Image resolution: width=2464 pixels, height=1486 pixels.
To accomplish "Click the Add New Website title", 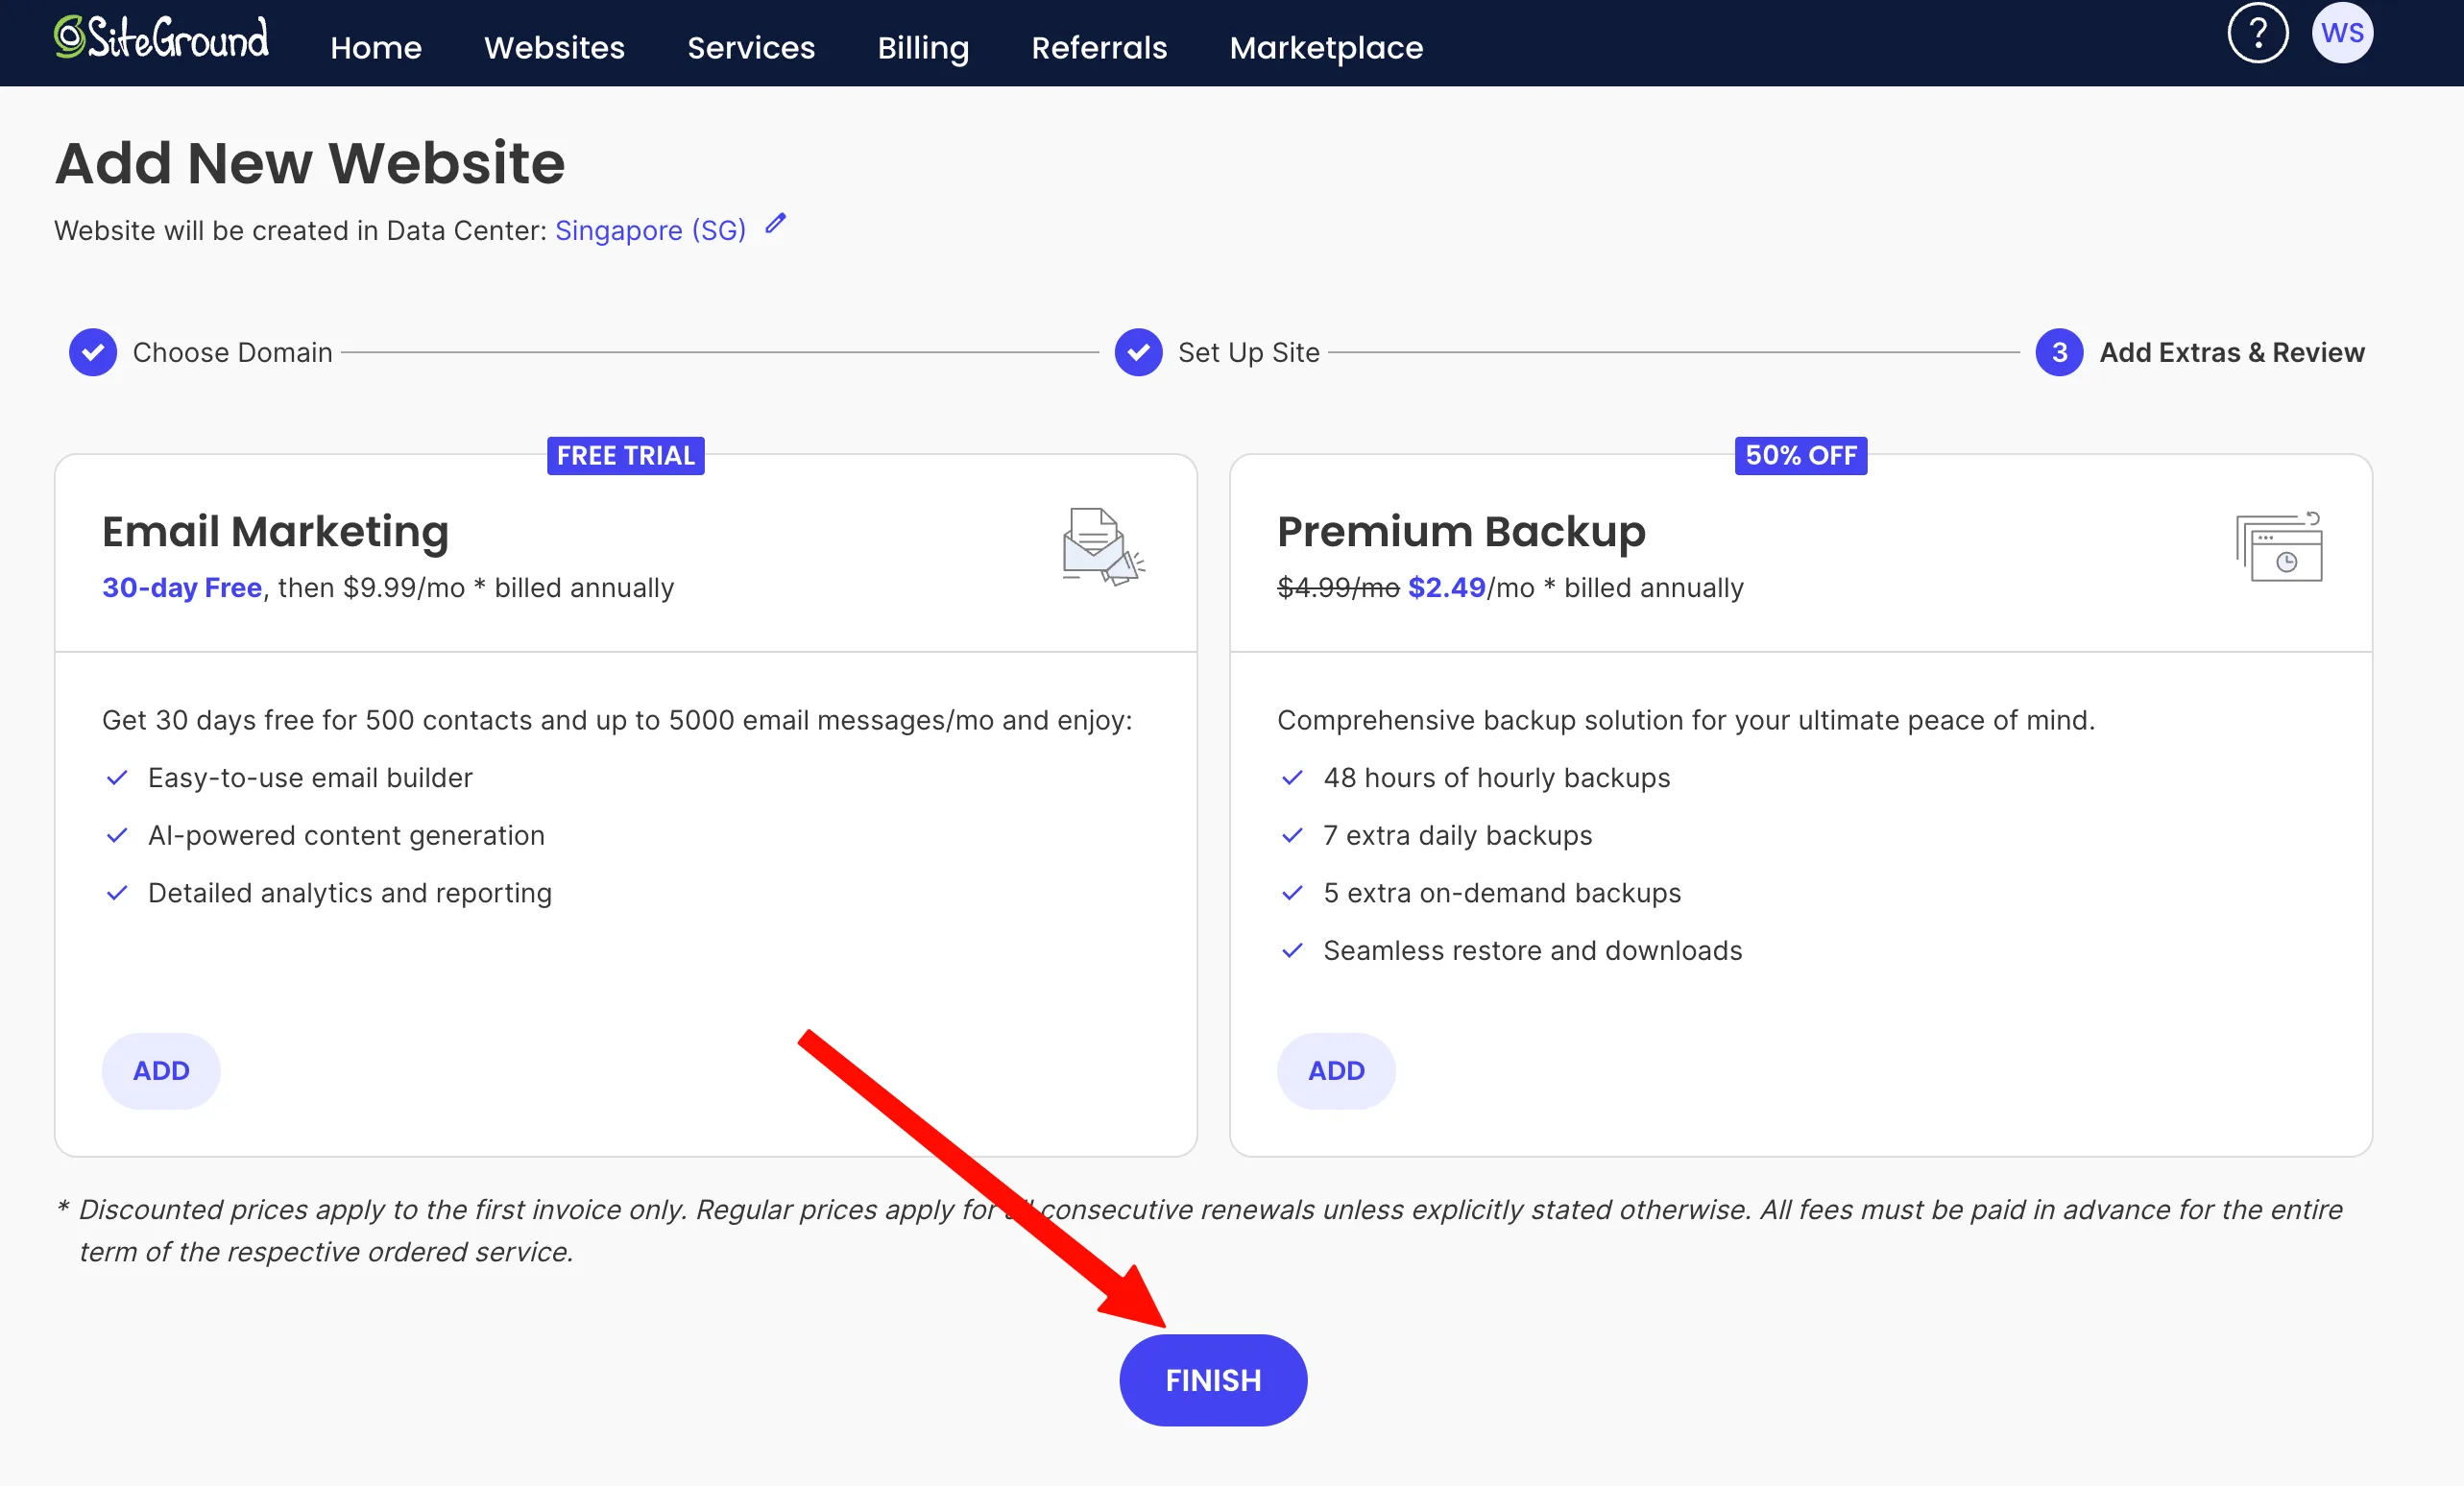I will click(x=310, y=162).
